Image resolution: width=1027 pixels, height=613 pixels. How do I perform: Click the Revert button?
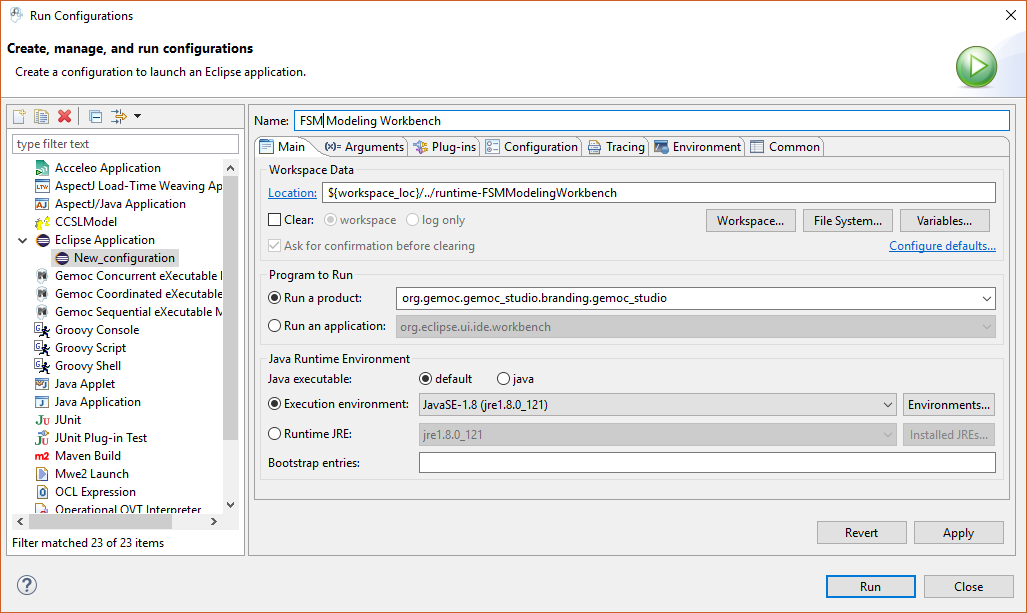click(x=862, y=532)
